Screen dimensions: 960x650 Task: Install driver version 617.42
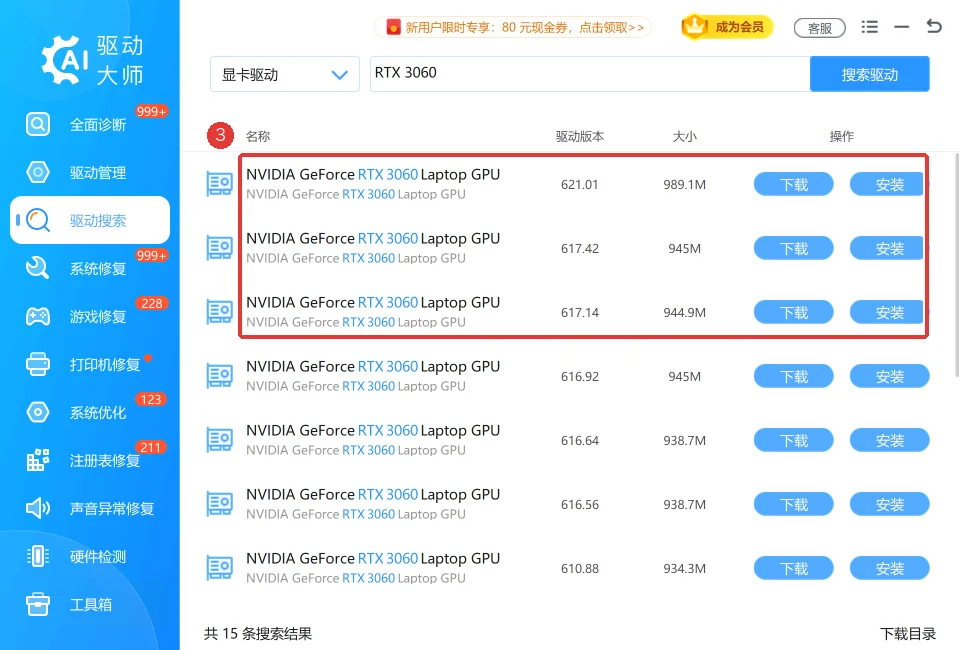(888, 248)
